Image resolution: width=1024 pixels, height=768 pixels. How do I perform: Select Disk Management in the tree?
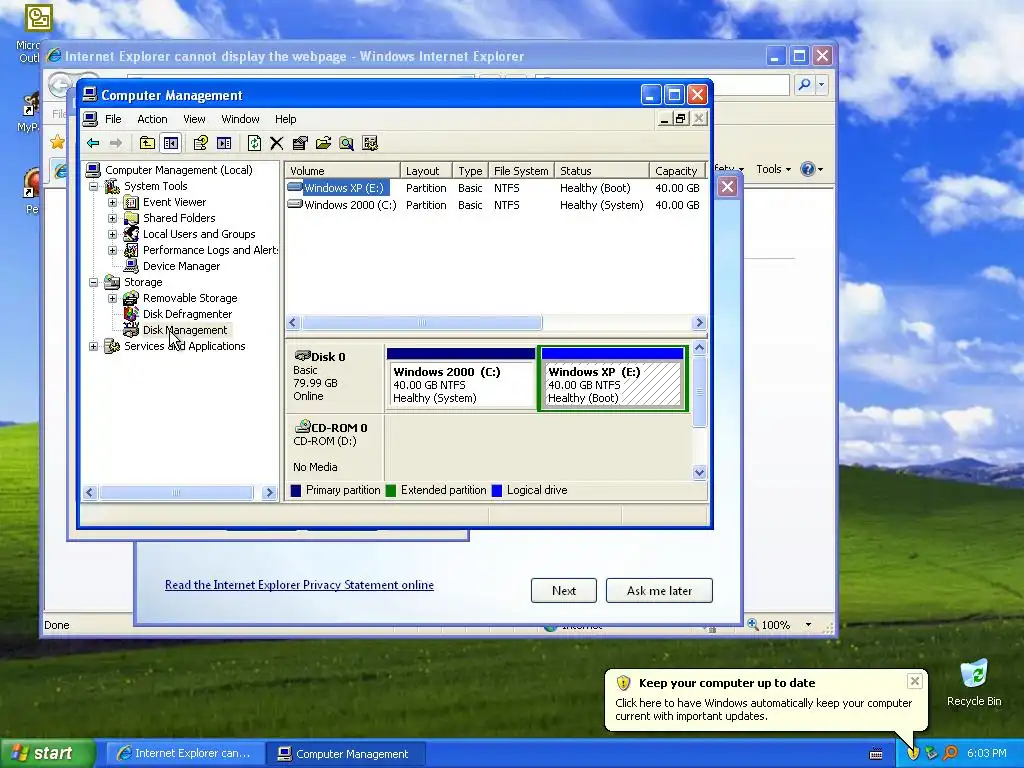[185, 330]
